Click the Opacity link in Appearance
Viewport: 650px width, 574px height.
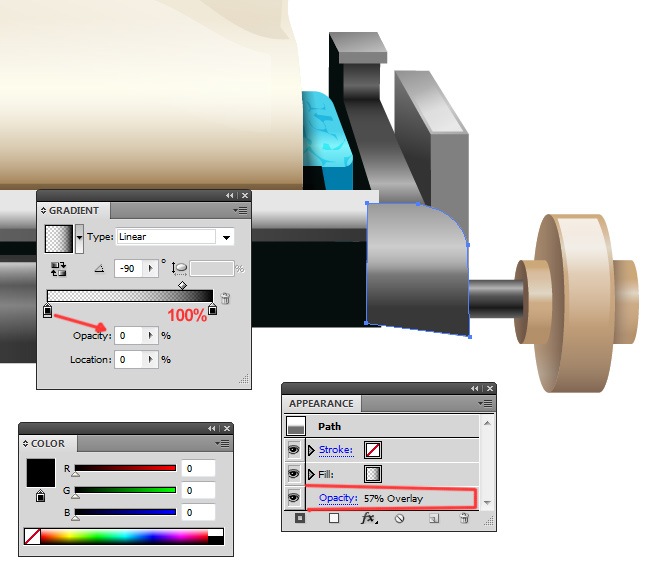[338, 498]
